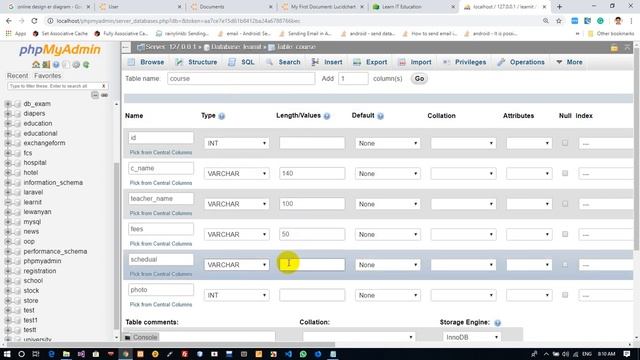Viewport: 640px width, 360px height.
Task: Open Default column help icon
Action: 380,116
